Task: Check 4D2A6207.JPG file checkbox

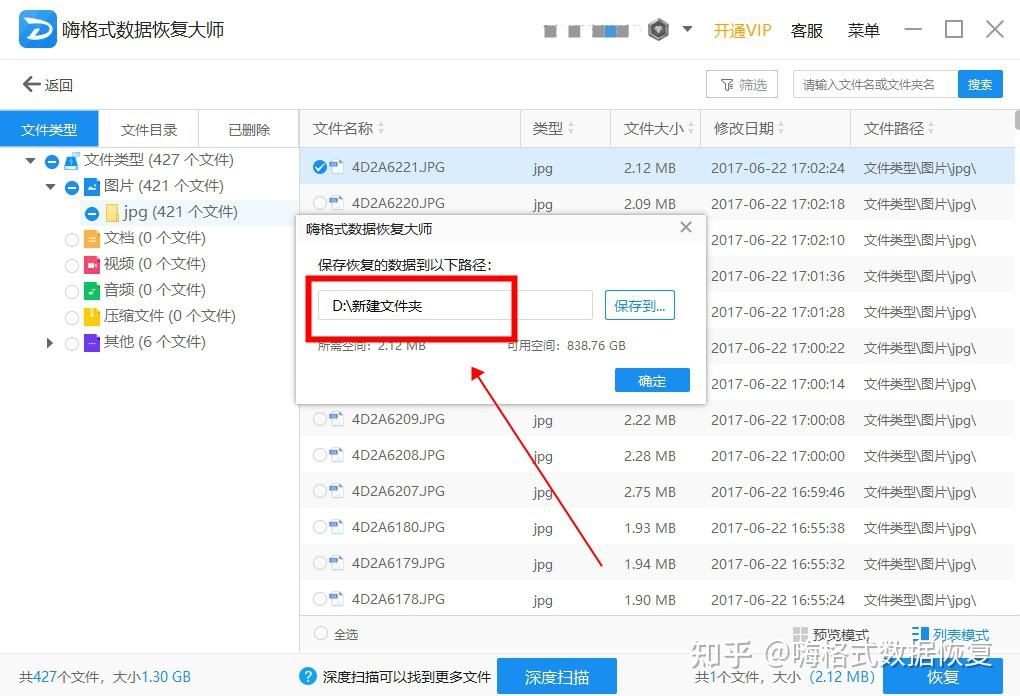Action: (319, 491)
